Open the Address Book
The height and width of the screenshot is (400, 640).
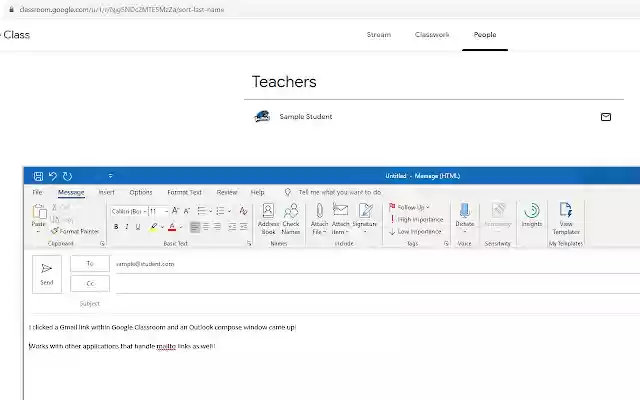coord(268,219)
